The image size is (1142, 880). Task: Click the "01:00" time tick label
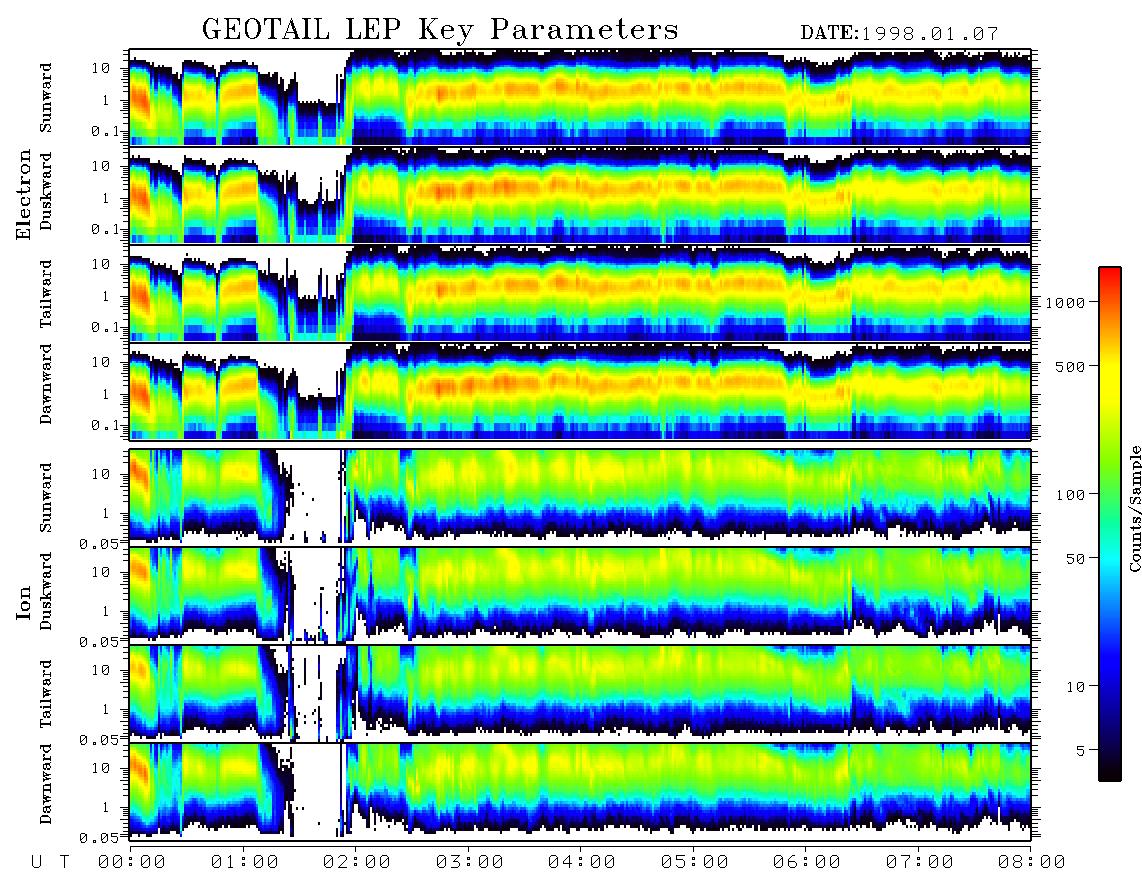pyautogui.click(x=245, y=863)
